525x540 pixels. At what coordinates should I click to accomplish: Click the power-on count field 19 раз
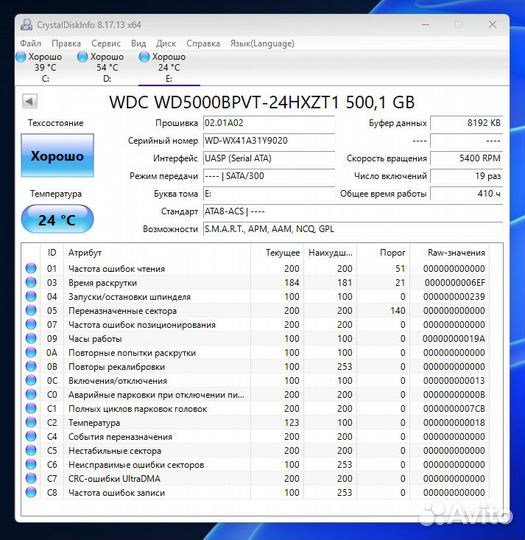pyautogui.click(x=467, y=176)
